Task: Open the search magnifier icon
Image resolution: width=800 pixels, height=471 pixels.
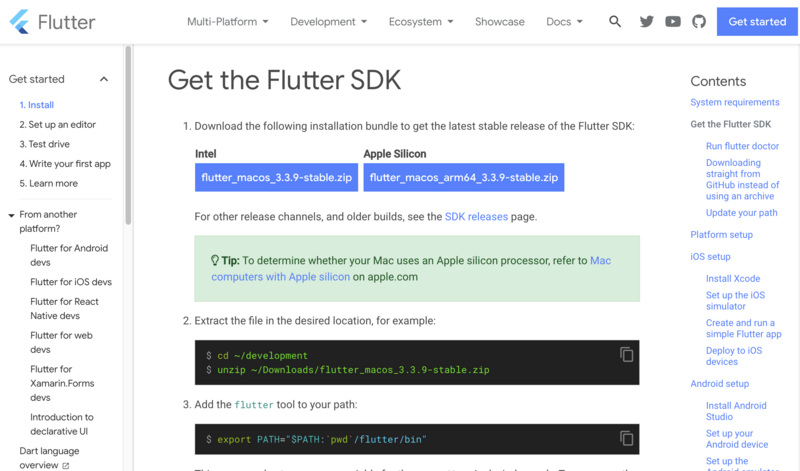Action: (x=615, y=21)
